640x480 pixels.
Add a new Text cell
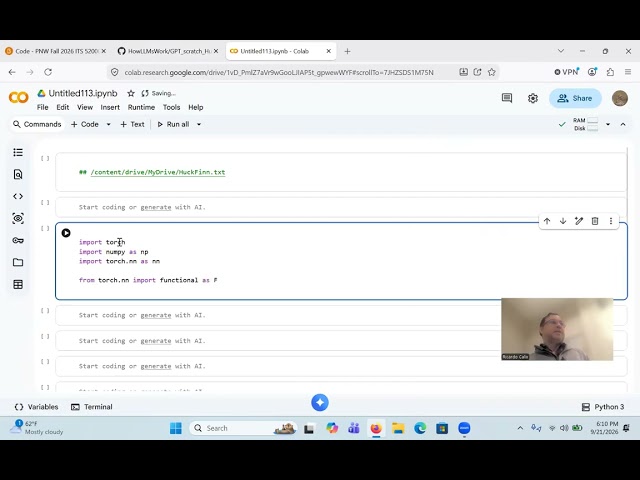[x=132, y=124]
